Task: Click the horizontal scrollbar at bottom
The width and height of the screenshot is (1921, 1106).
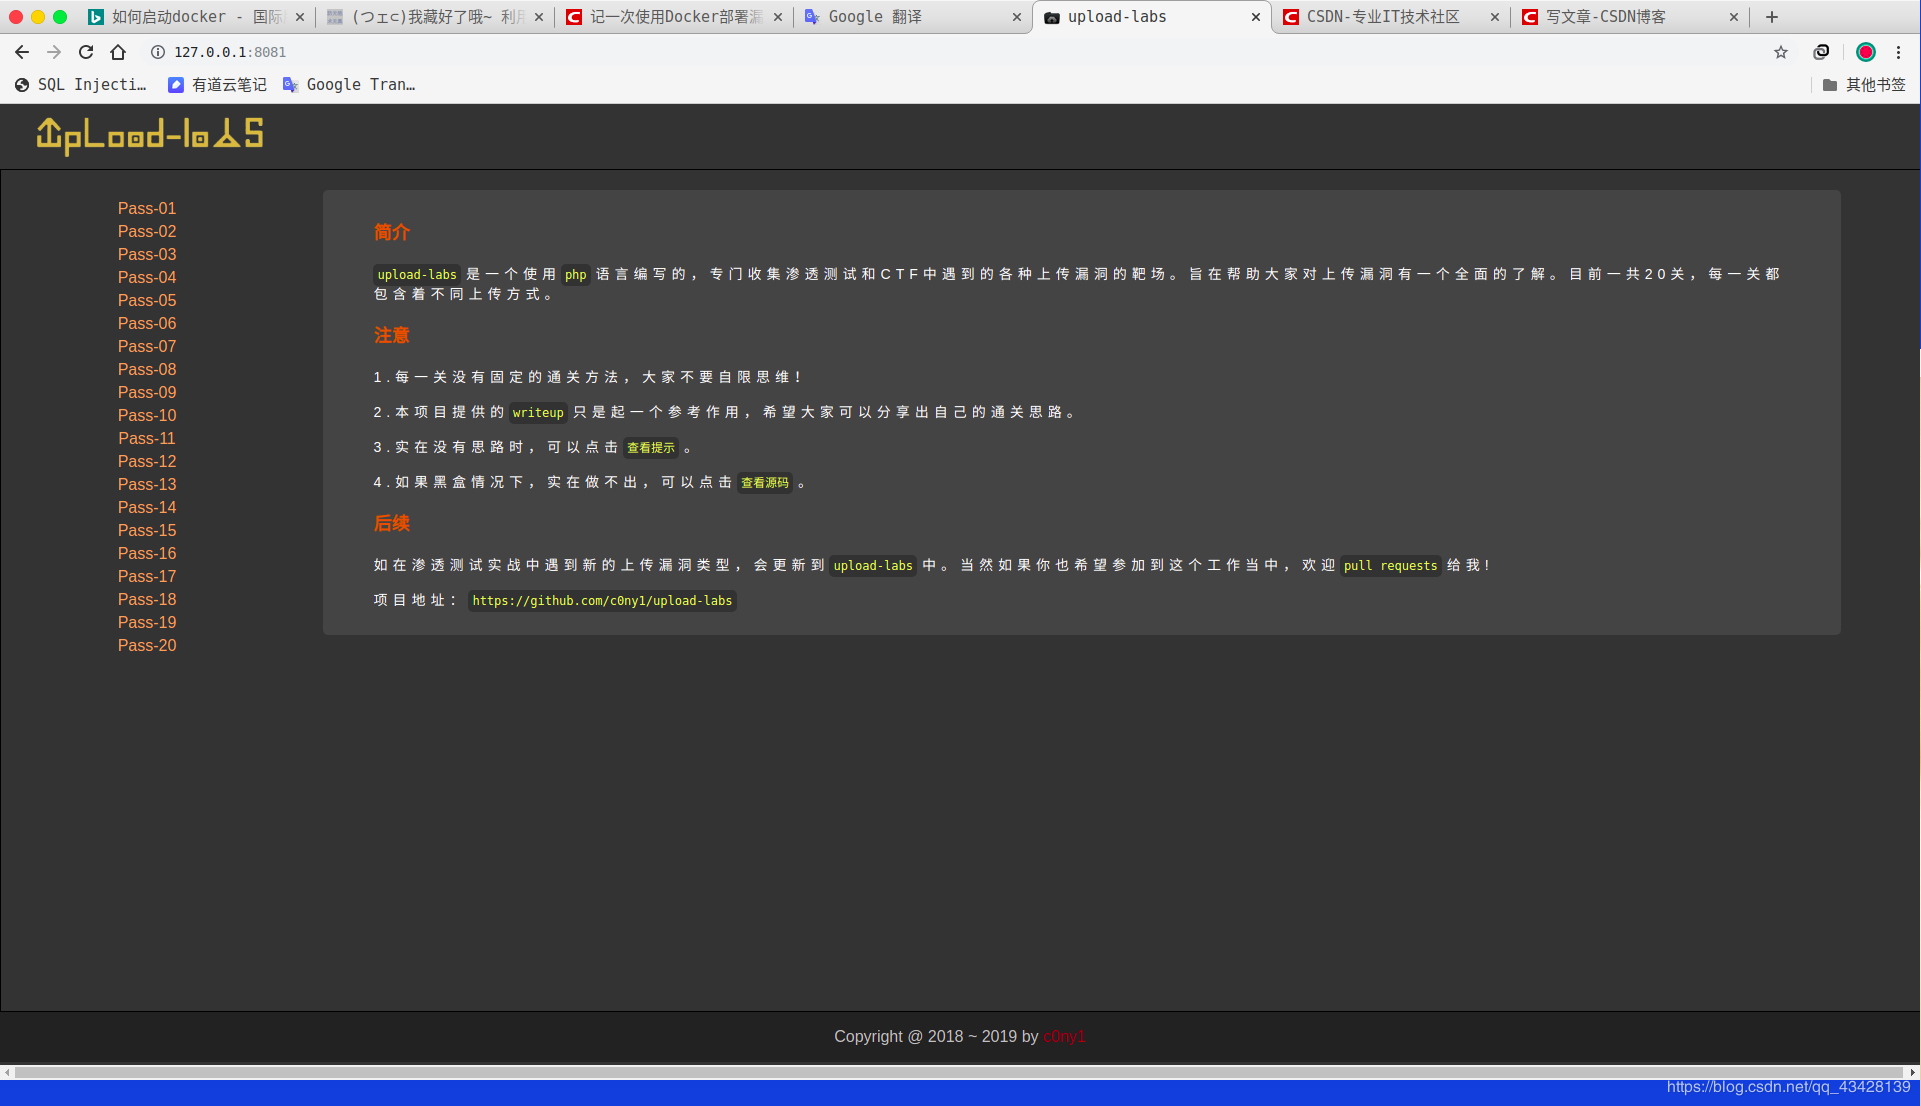Action: coord(960,1072)
